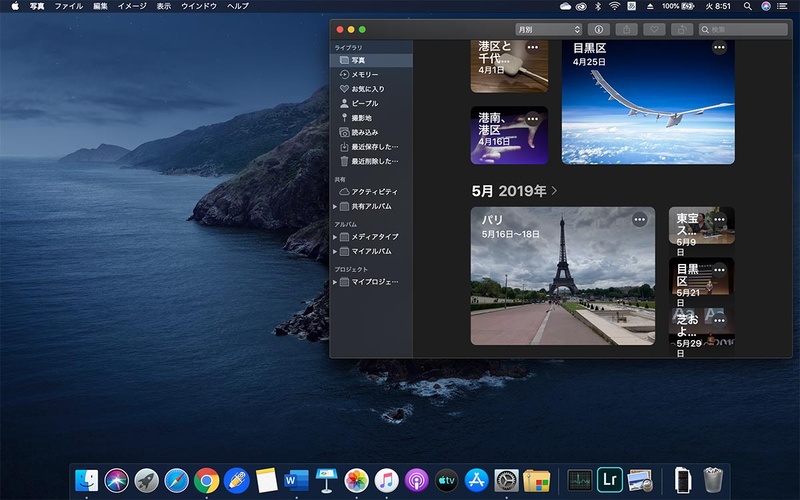Click the more button on 目黒区 5月21日 card

click(719, 270)
